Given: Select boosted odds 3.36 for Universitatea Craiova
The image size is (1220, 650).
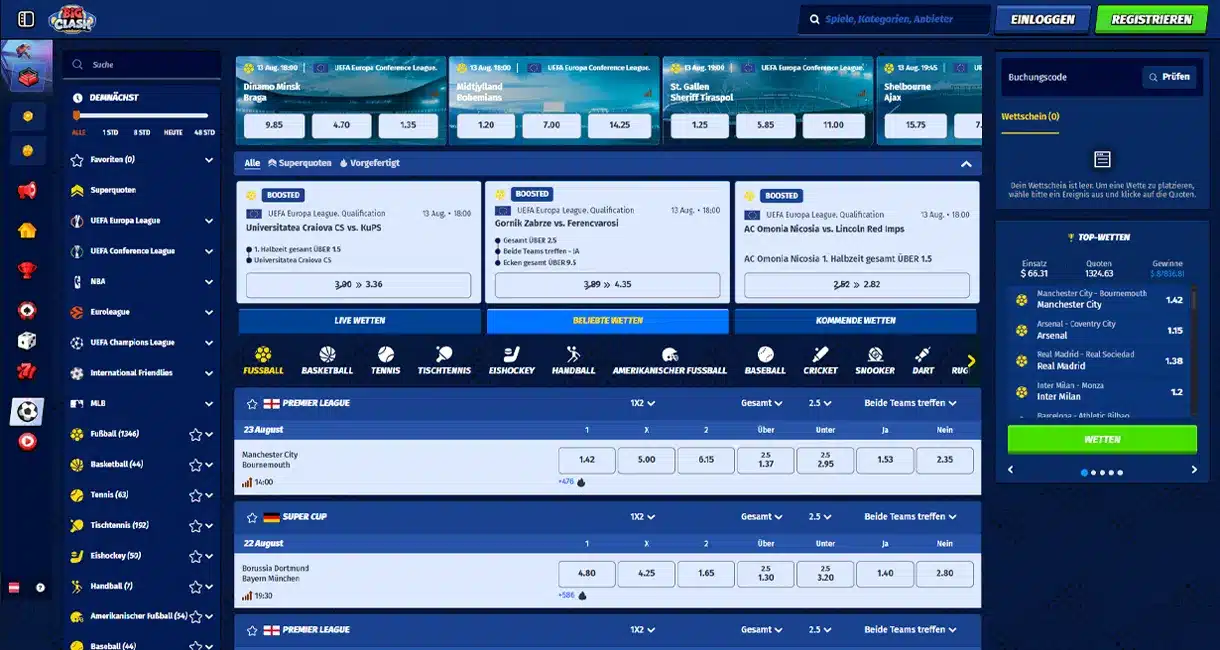Looking at the screenshot, I should [x=358, y=285].
